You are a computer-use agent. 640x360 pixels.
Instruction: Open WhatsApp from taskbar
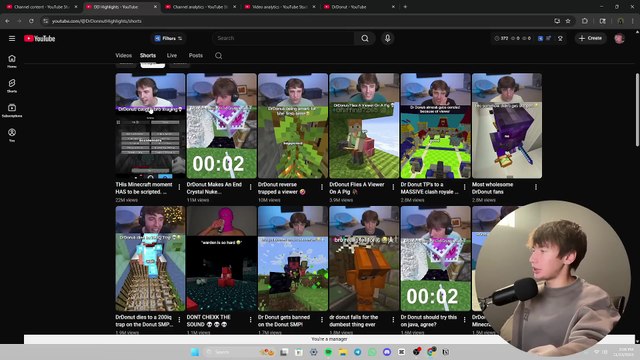pyautogui.click(x=372, y=352)
